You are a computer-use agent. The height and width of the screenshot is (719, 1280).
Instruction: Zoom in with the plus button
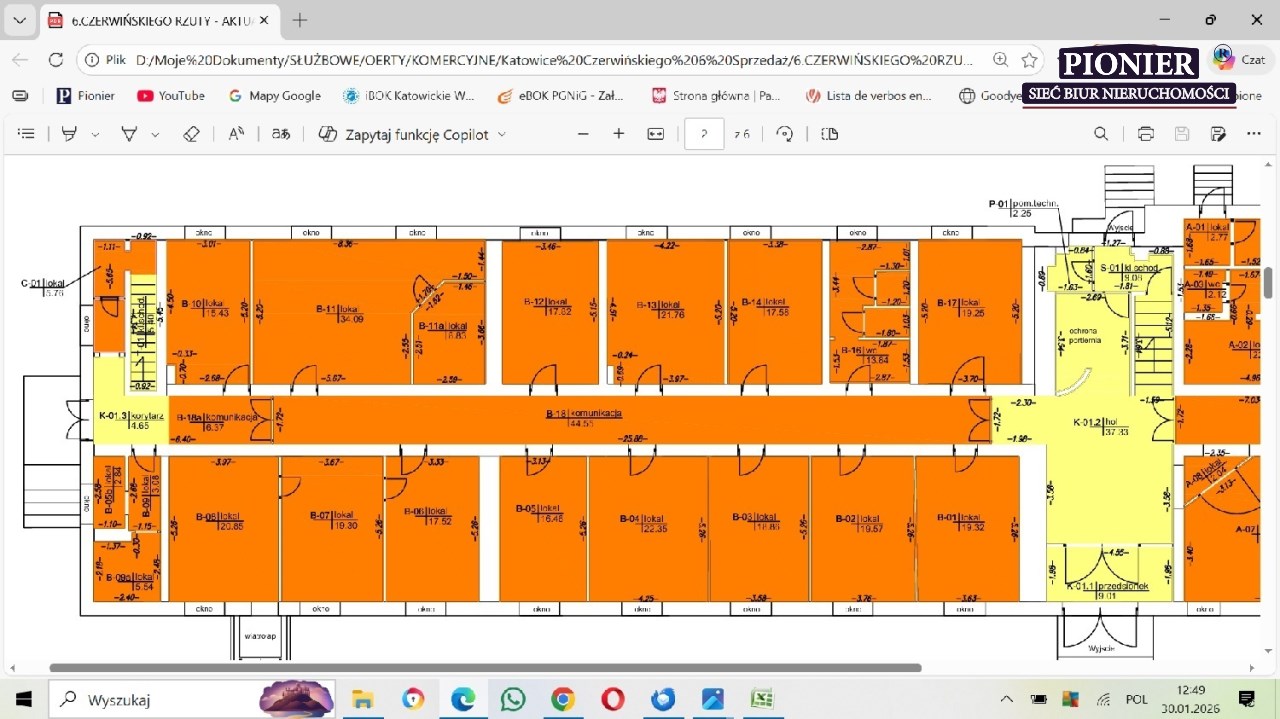pyautogui.click(x=619, y=134)
